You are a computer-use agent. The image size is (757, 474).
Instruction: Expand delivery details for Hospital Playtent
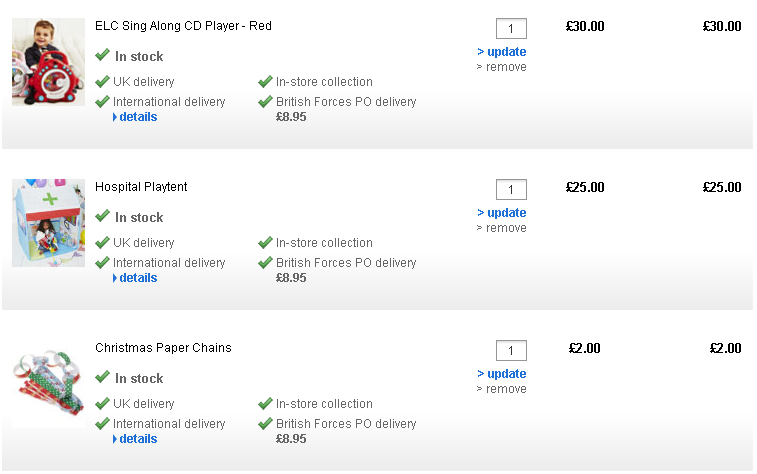(137, 278)
